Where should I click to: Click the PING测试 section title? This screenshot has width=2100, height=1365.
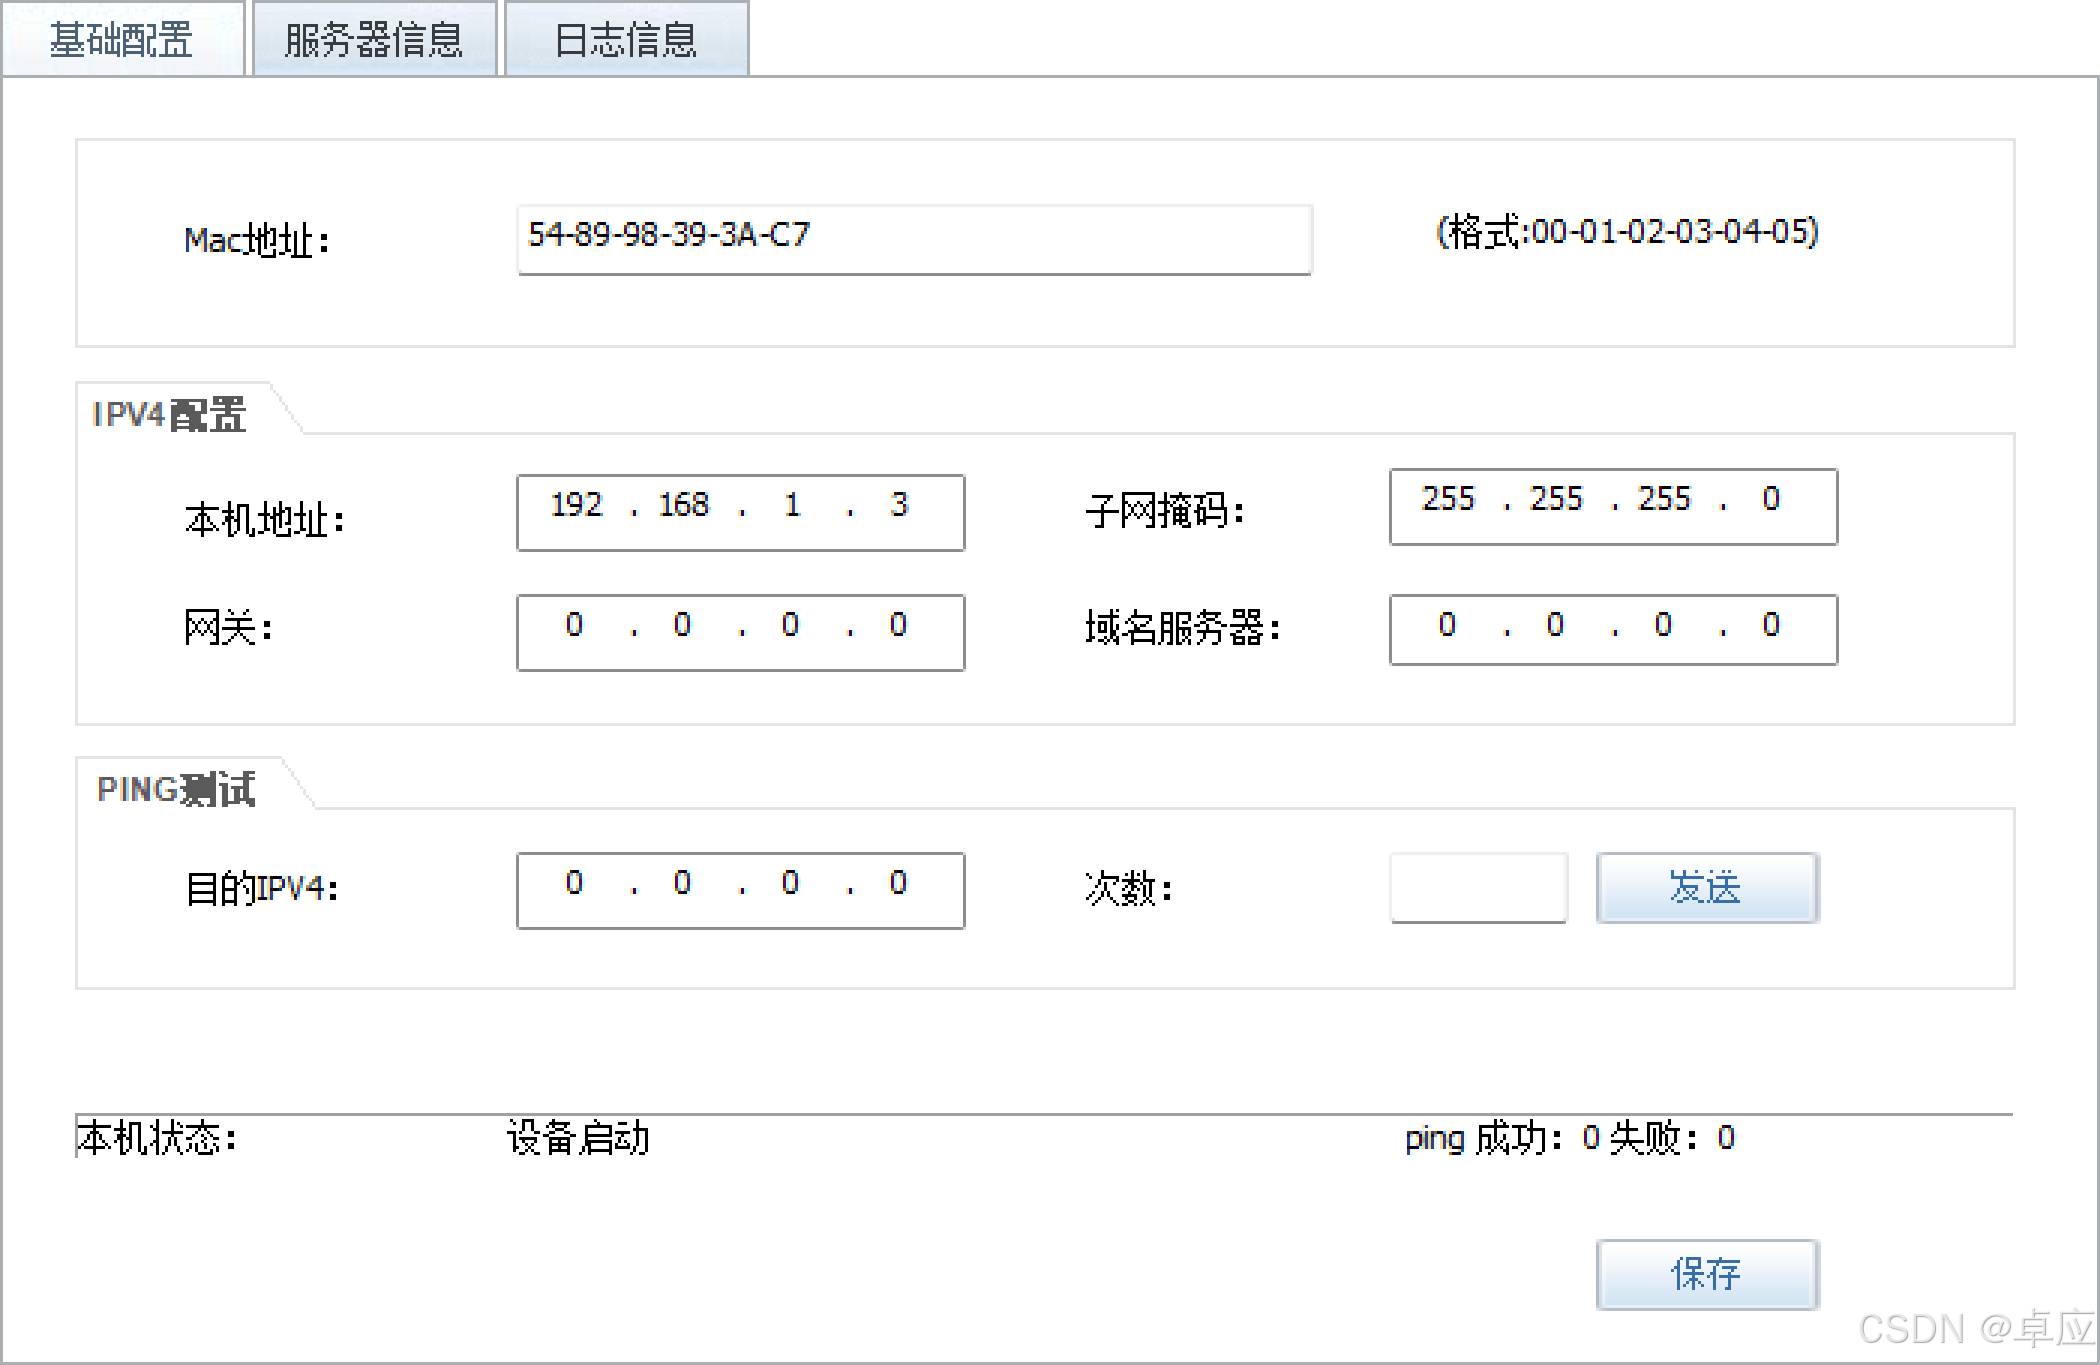(x=176, y=789)
